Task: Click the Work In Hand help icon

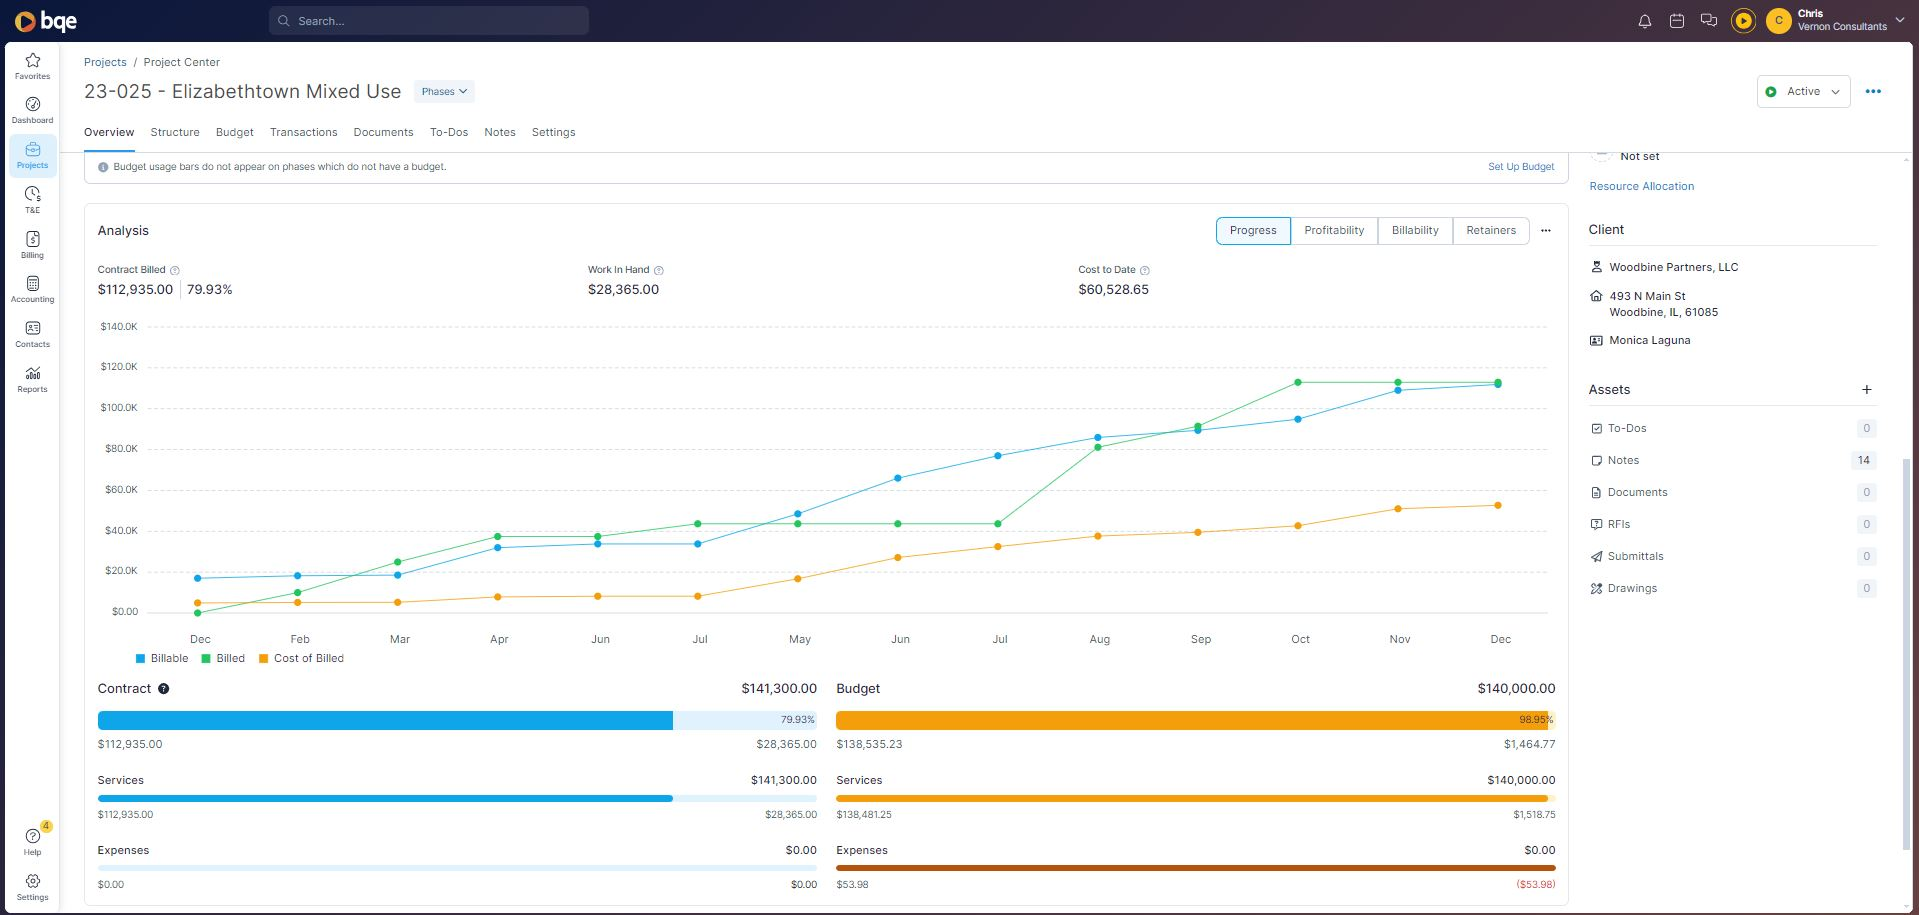Action: [x=658, y=270]
